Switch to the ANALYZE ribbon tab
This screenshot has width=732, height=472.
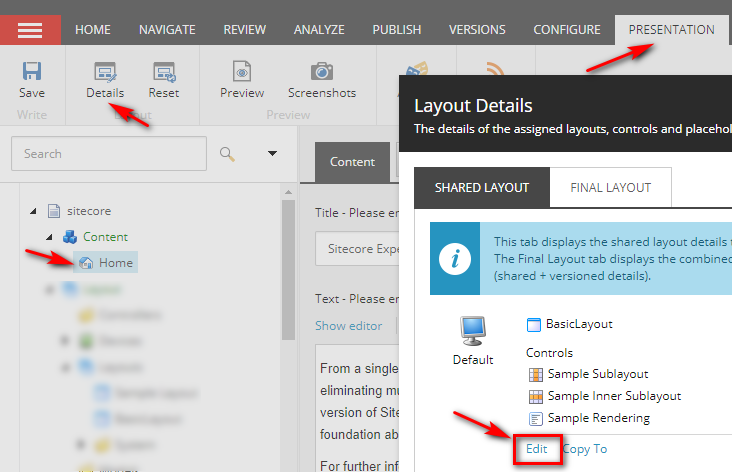click(319, 30)
